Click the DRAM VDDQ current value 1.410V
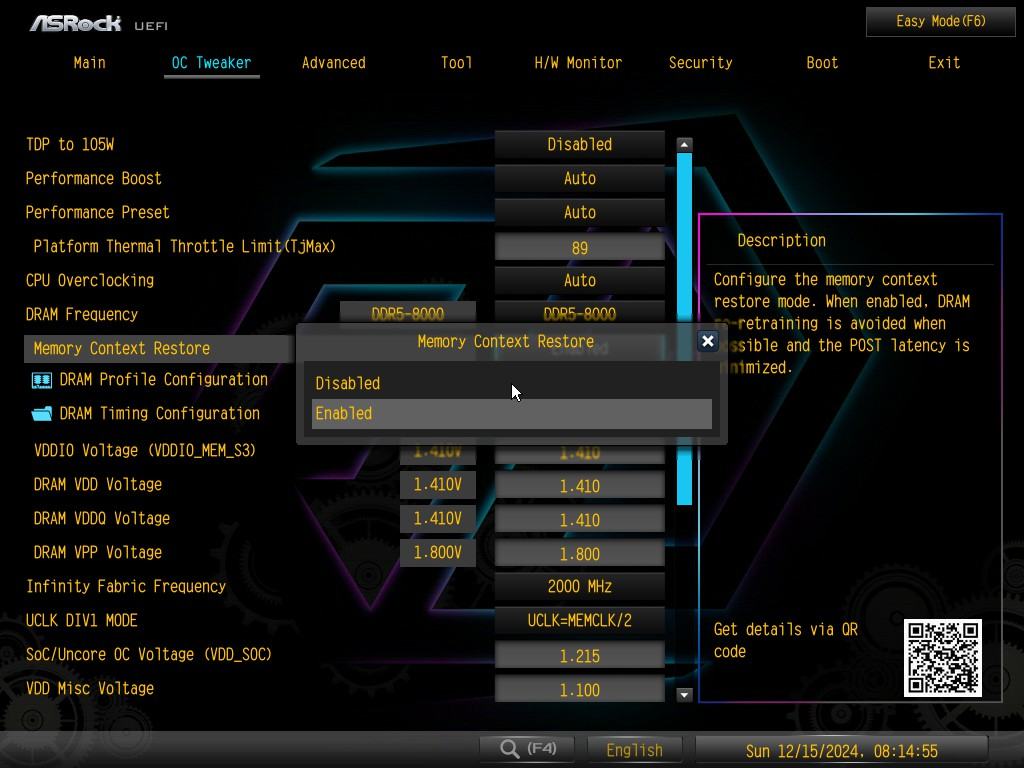1024x768 pixels. (x=438, y=519)
